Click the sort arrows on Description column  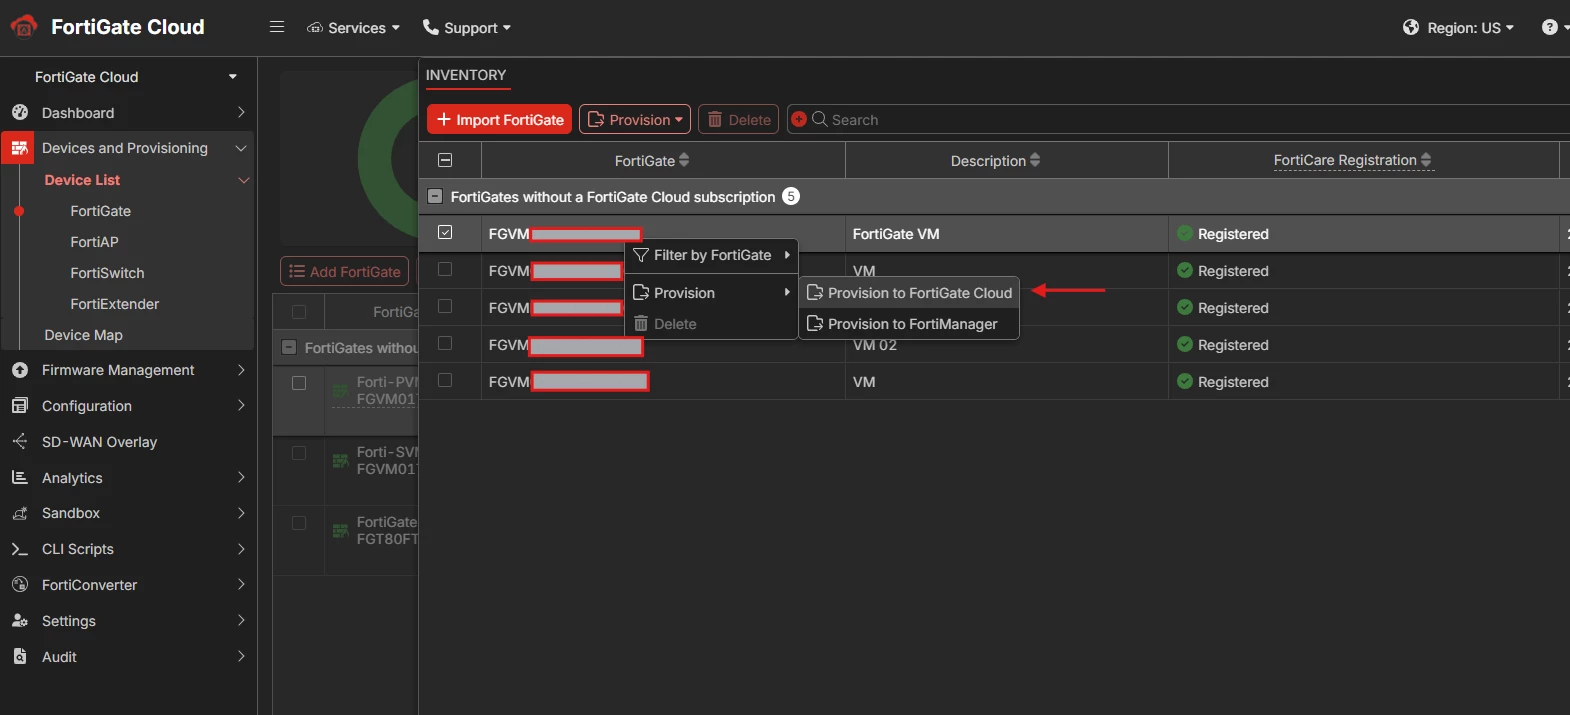click(x=1035, y=160)
